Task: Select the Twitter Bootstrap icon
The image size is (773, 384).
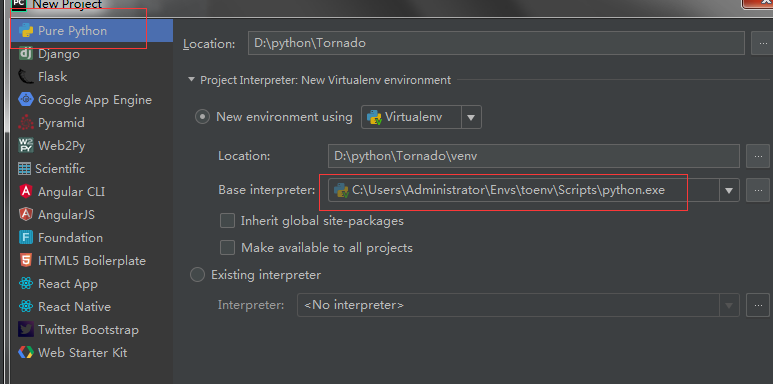Action: coord(26,329)
